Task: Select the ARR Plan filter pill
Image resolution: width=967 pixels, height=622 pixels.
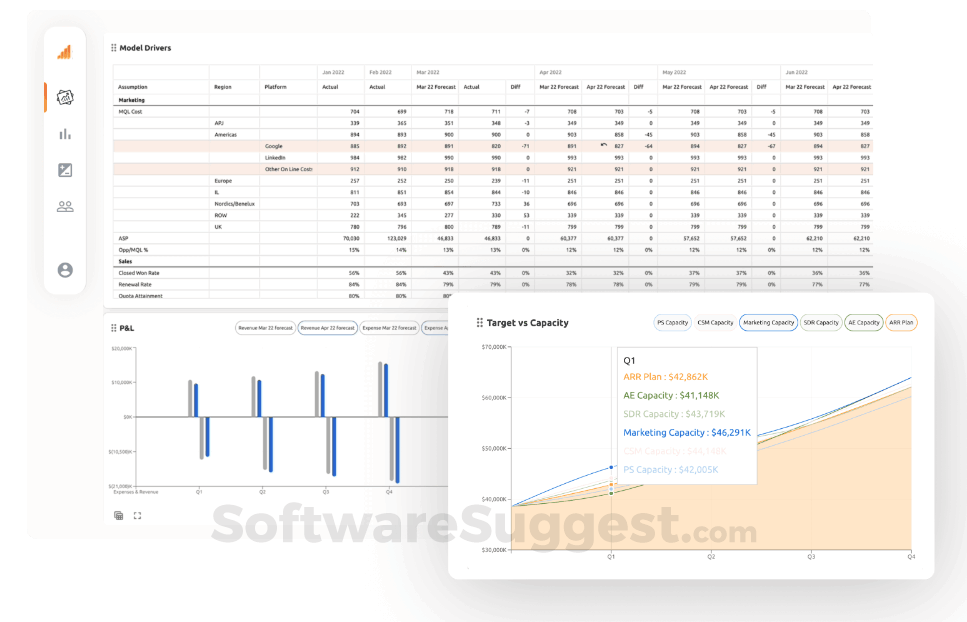Action: tap(901, 322)
